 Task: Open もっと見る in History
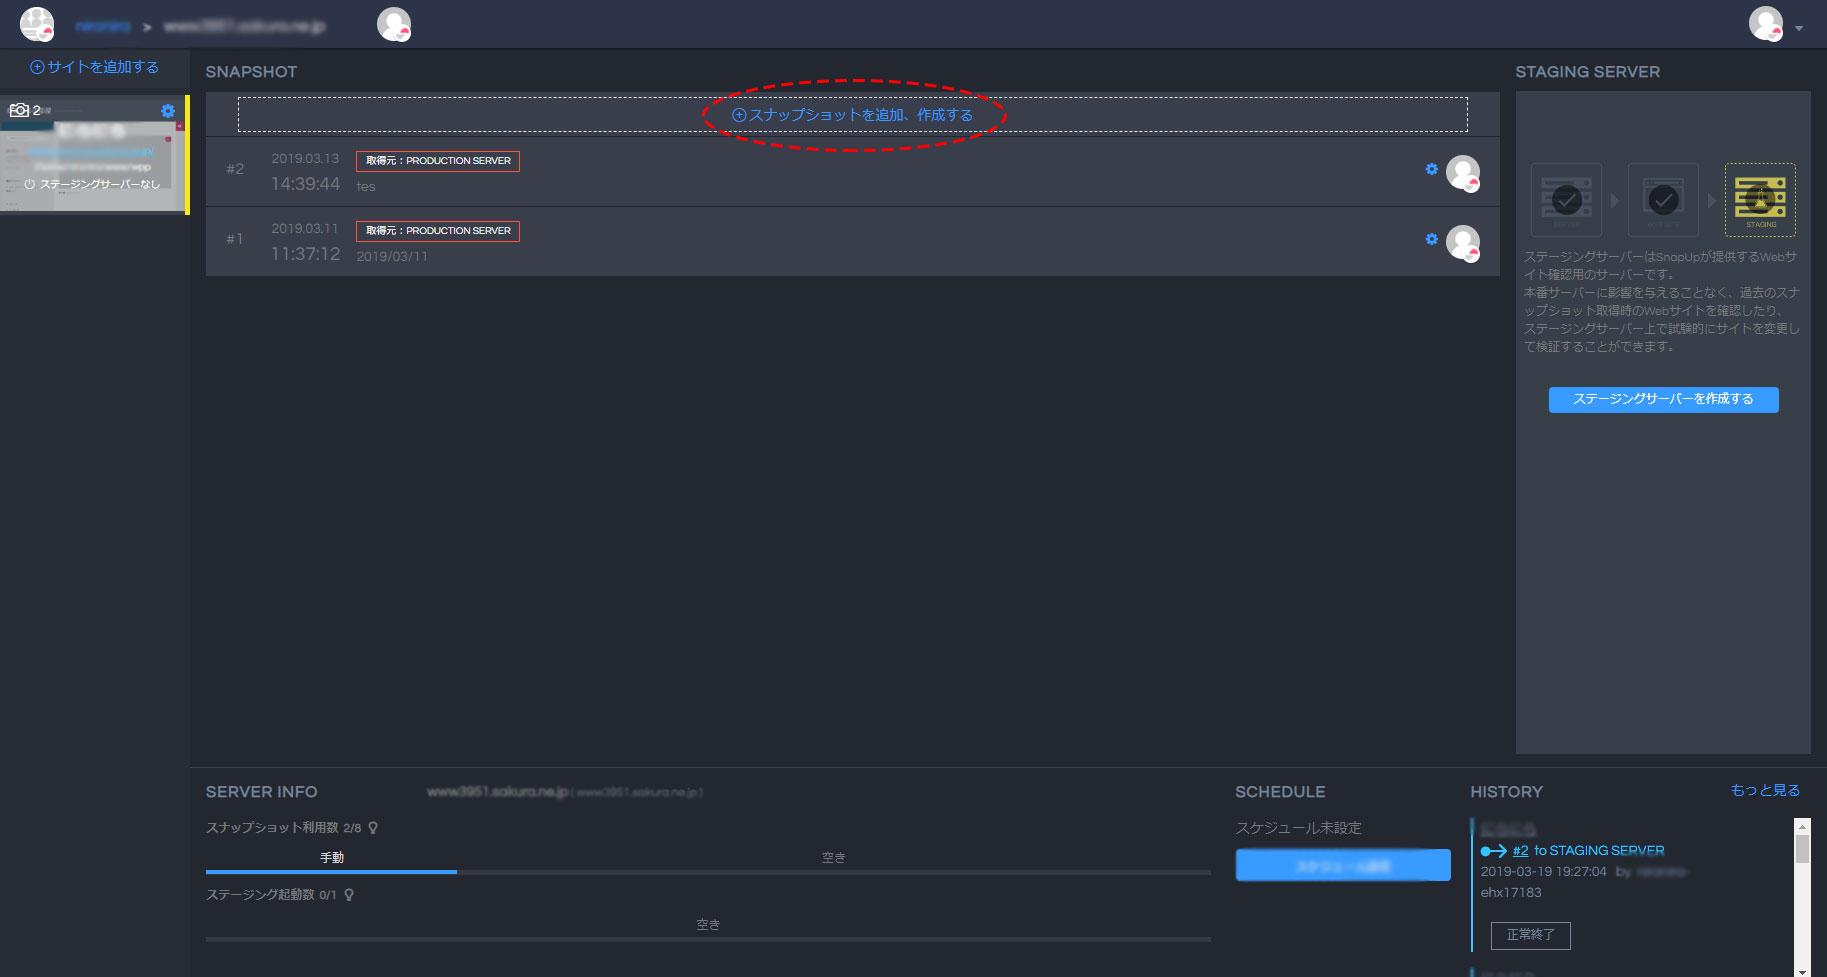coord(1764,790)
